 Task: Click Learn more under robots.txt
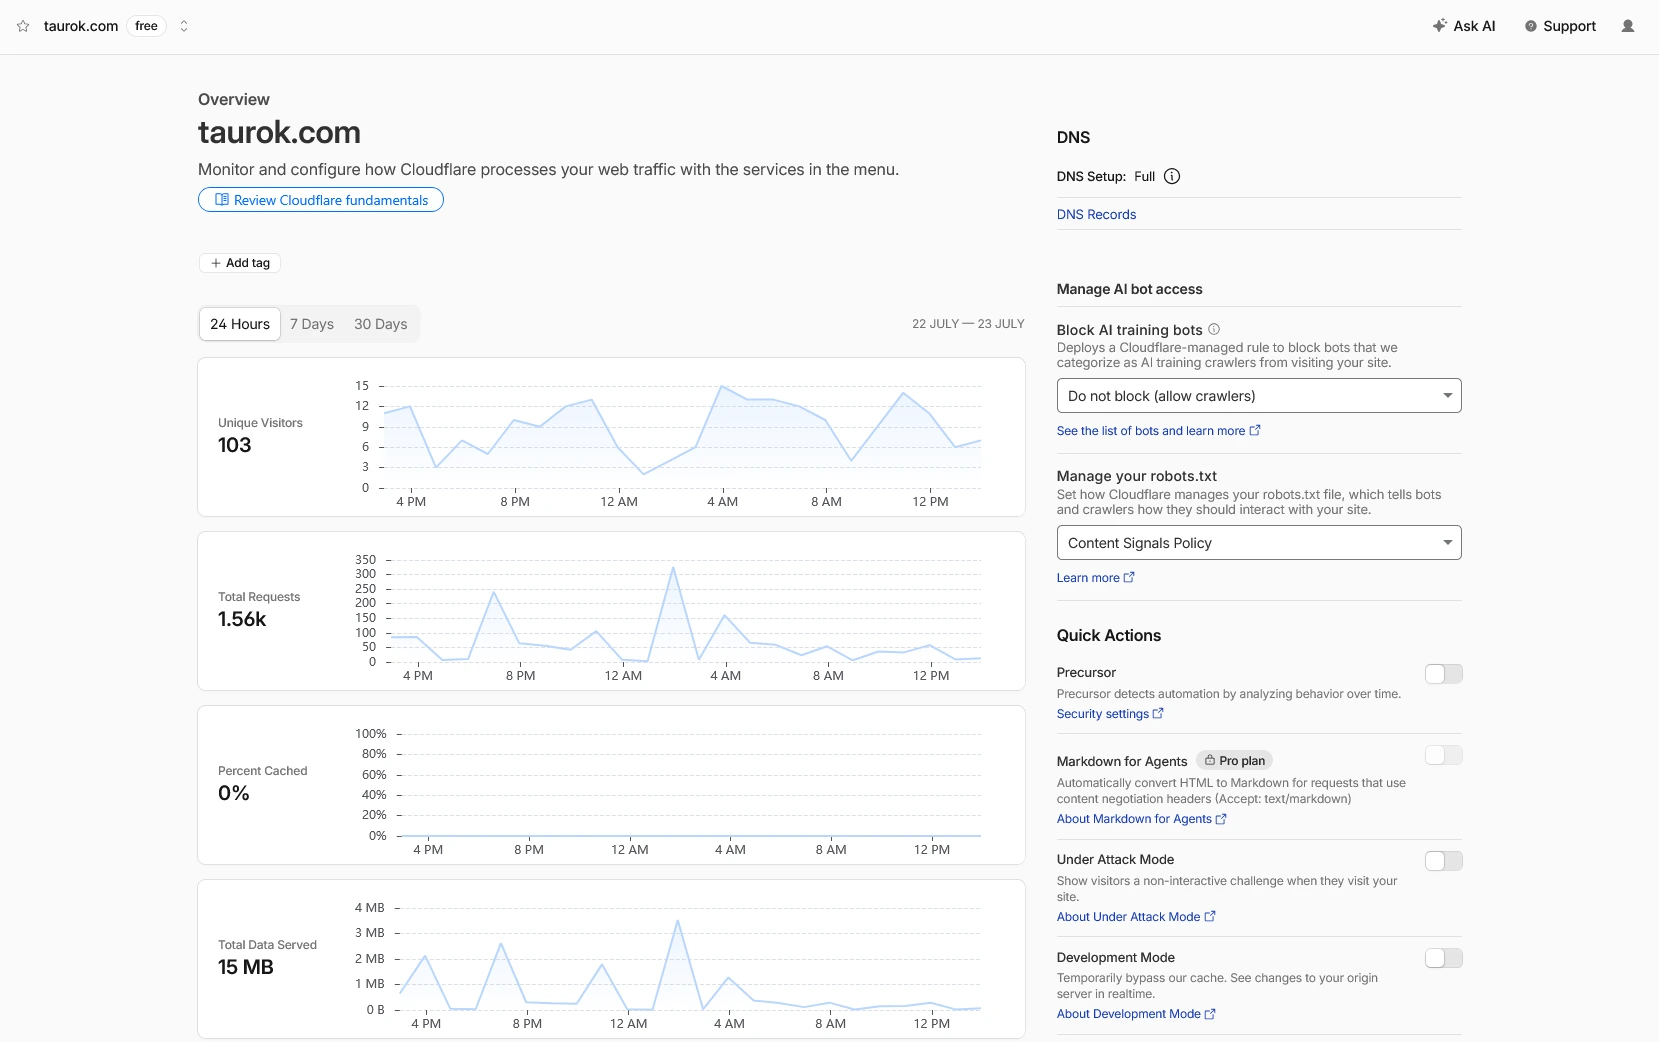tap(1096, 578)
